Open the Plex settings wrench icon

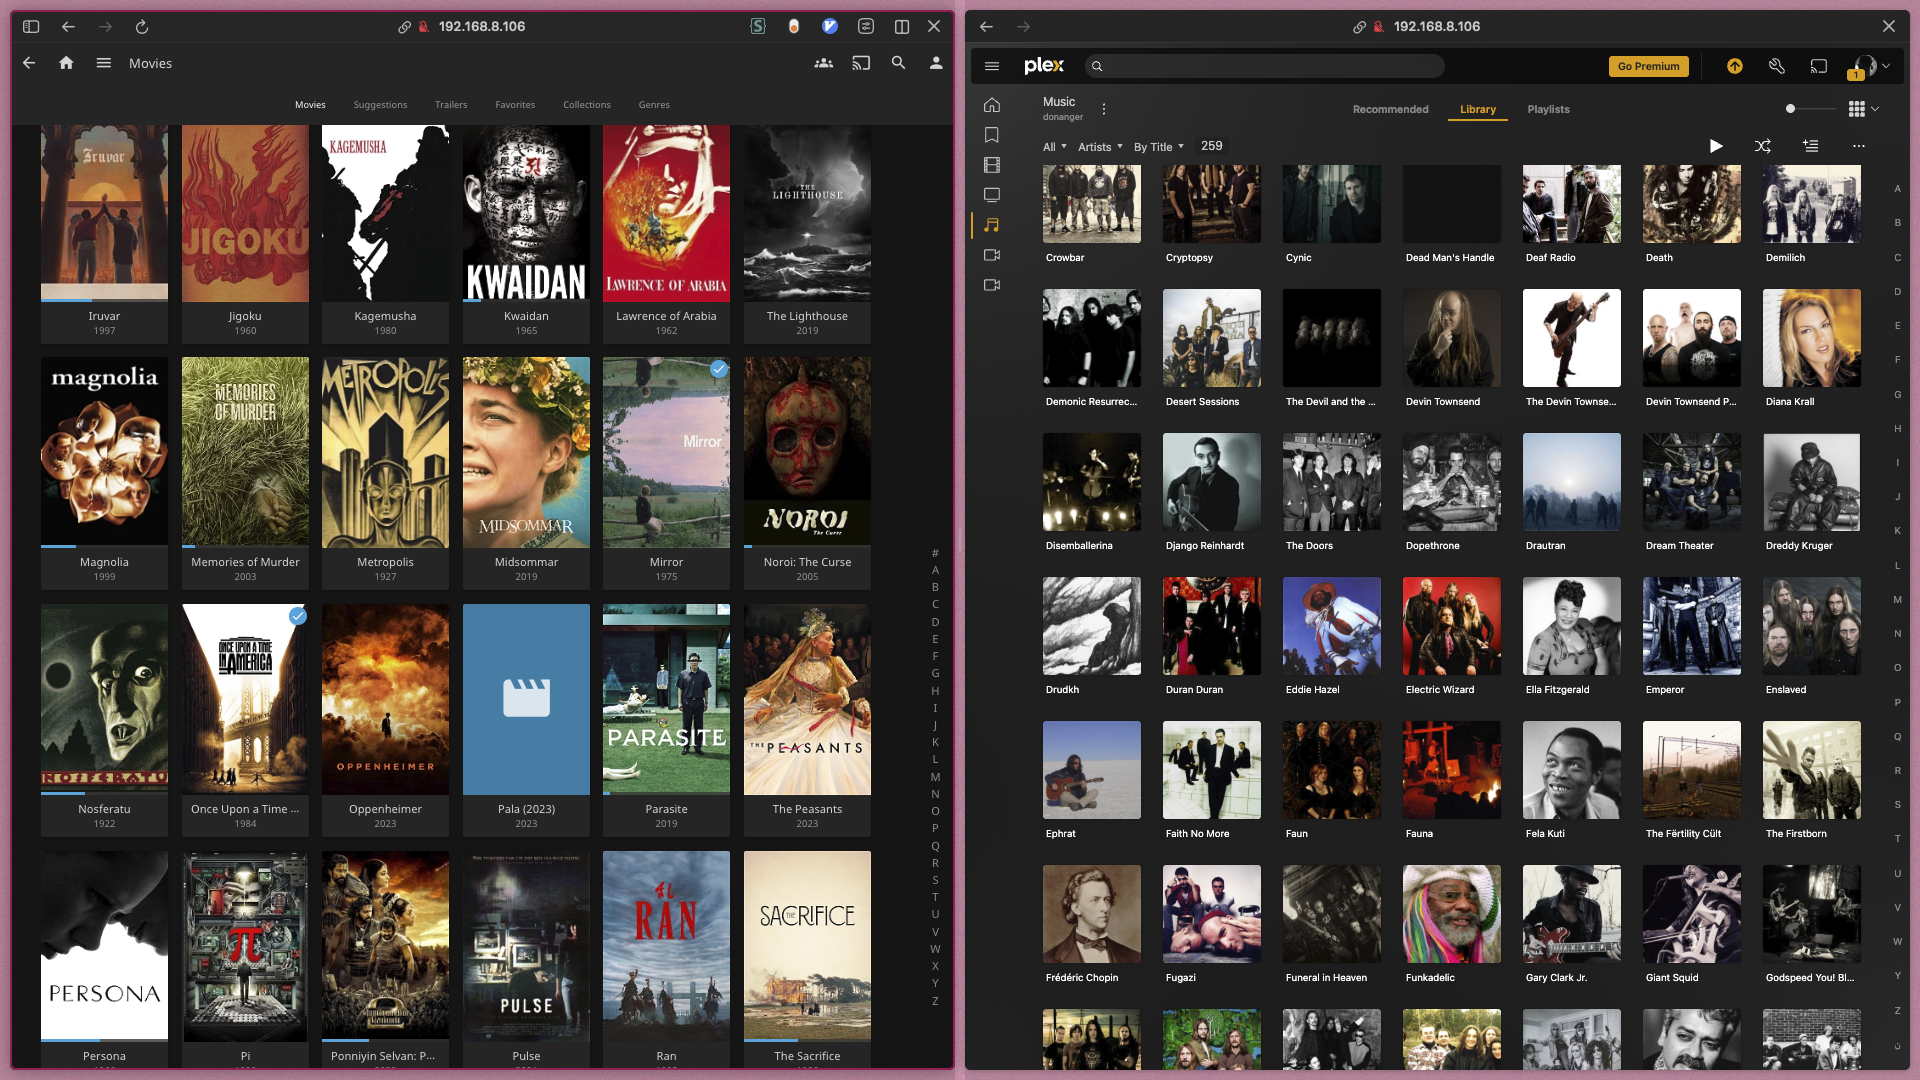[1777, 66]
